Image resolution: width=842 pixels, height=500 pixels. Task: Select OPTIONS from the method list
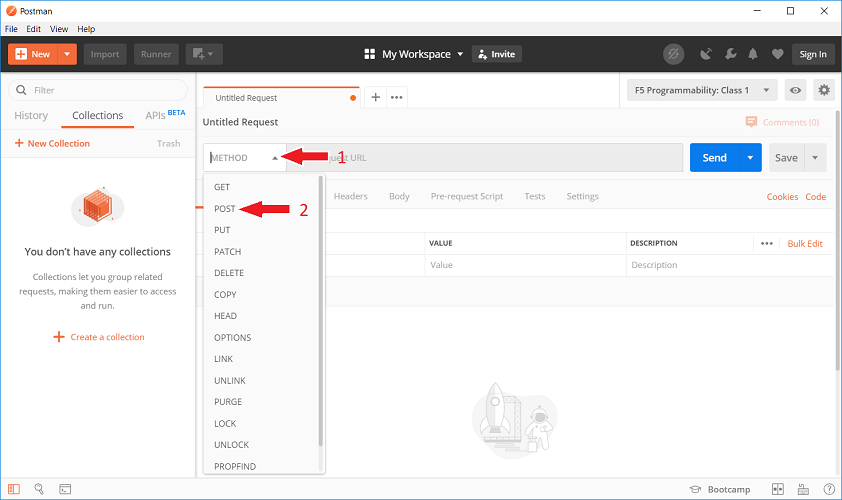[x=262, y=337]
